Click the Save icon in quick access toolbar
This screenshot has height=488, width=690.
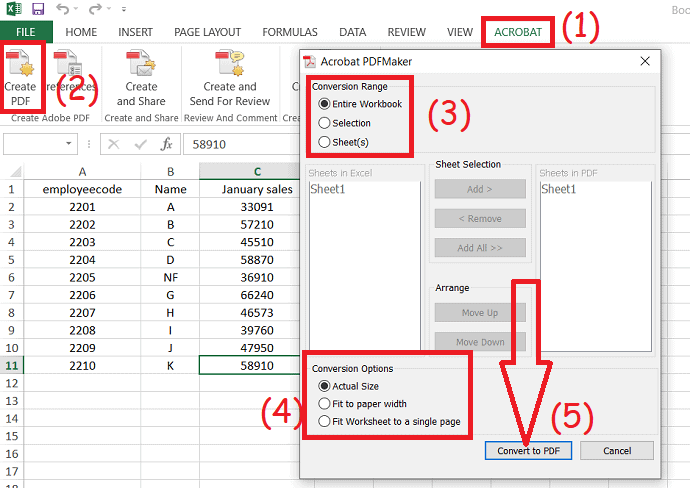point(38,9)
